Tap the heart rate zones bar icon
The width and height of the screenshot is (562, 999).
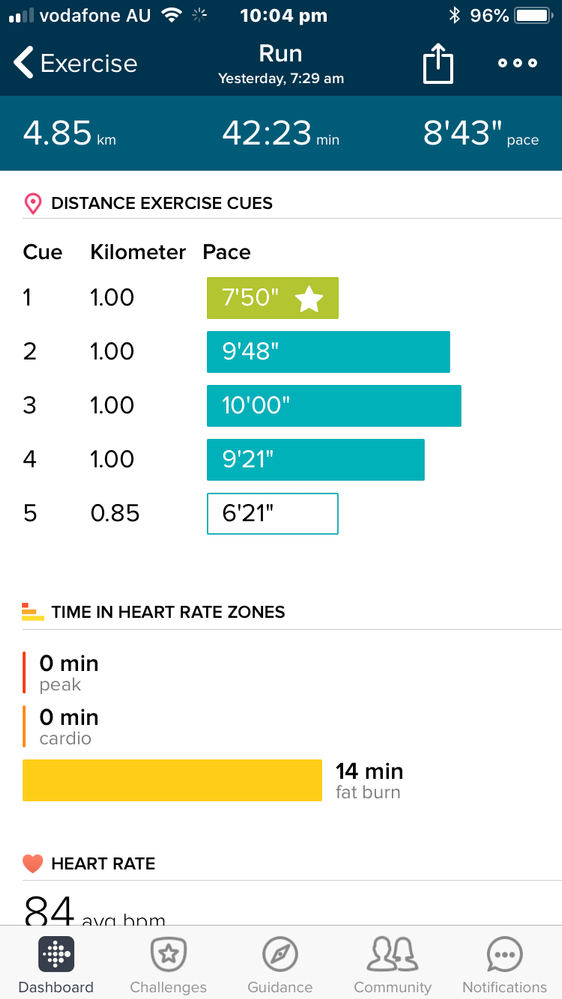(x=32, y=612)
